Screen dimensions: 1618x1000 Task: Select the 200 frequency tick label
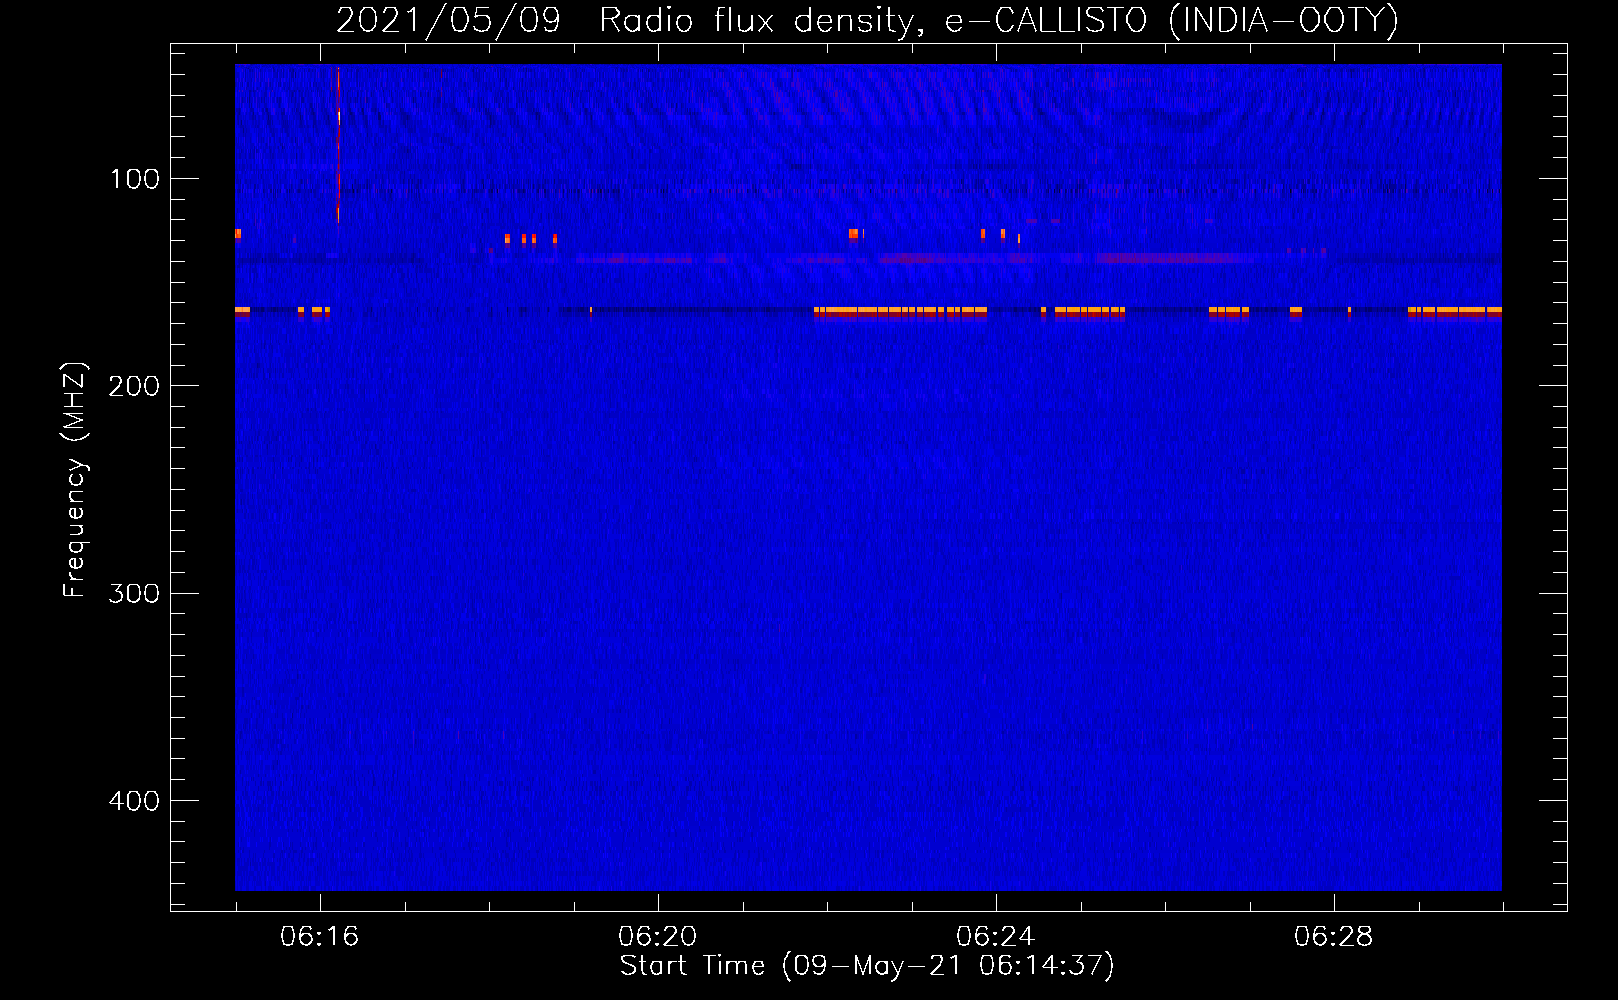point(134,386)
